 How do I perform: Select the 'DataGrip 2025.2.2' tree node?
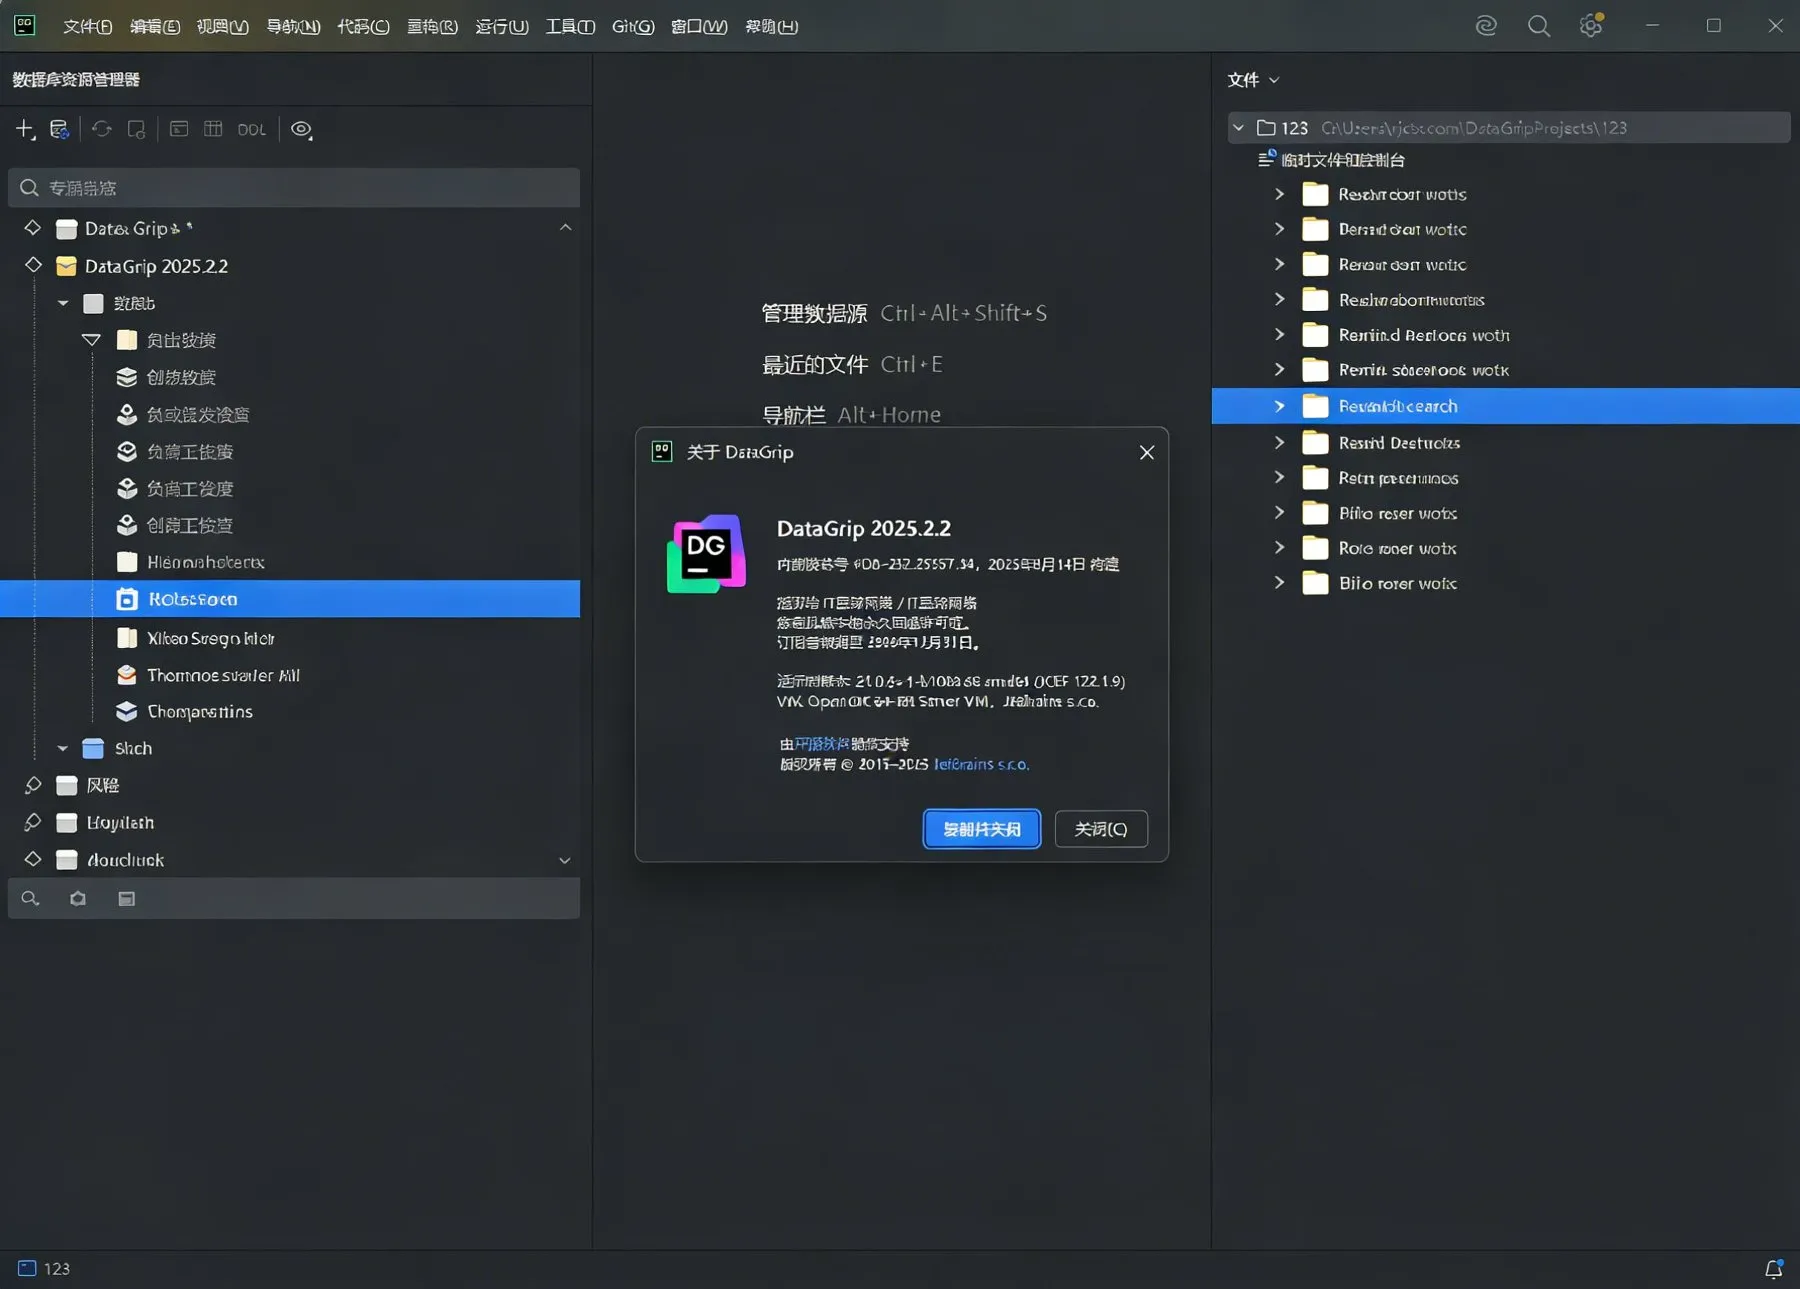click(156, 266)
